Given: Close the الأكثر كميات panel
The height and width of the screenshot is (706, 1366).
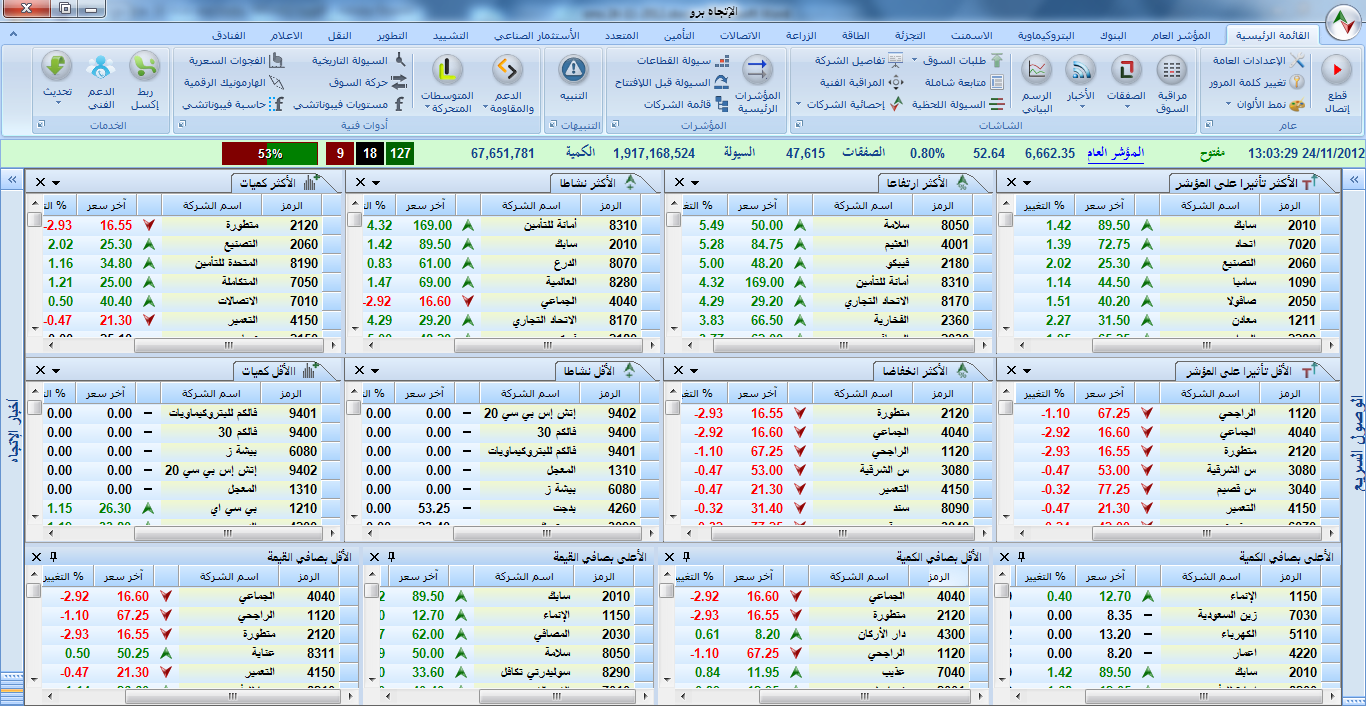Looking at the screenshot, I should (39, 182).
